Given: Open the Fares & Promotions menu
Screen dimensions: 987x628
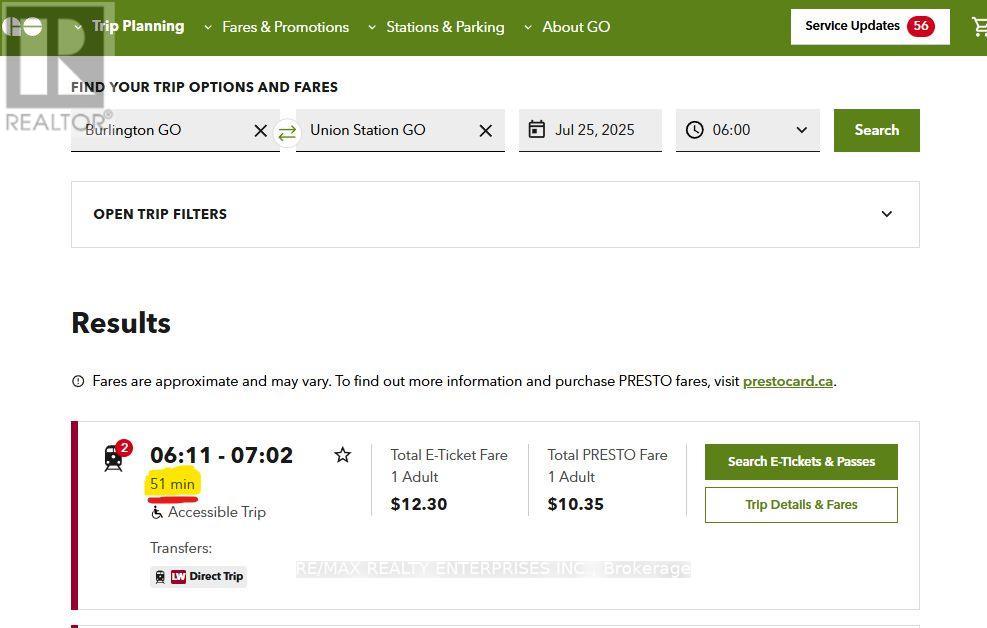Looking at the screenshot, I should [285, 27].
